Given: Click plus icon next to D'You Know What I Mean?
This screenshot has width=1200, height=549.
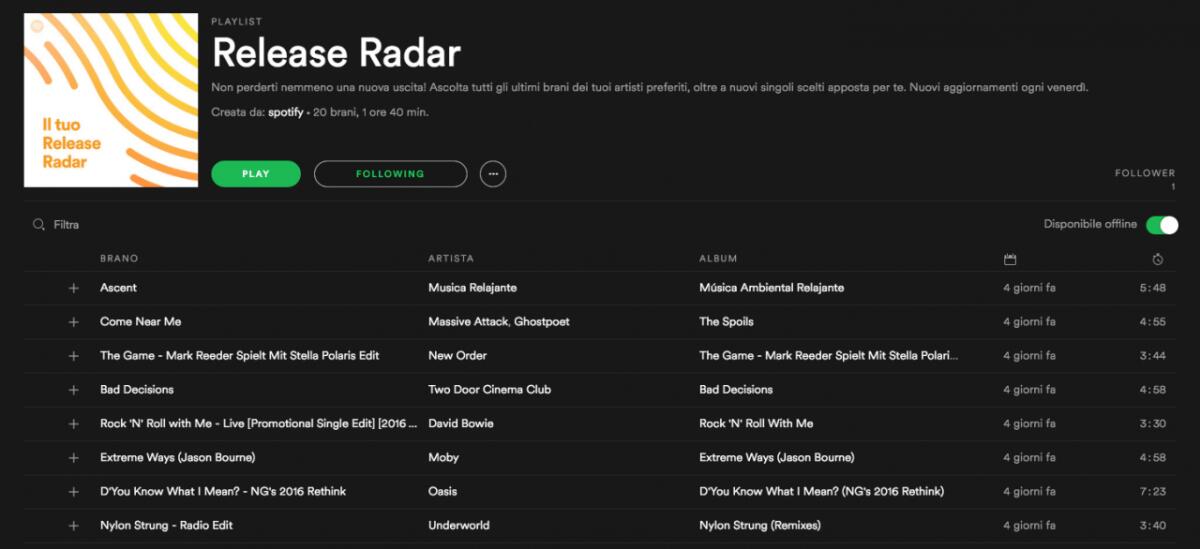Looking at the screenshot, I should [x=73, y=492].
